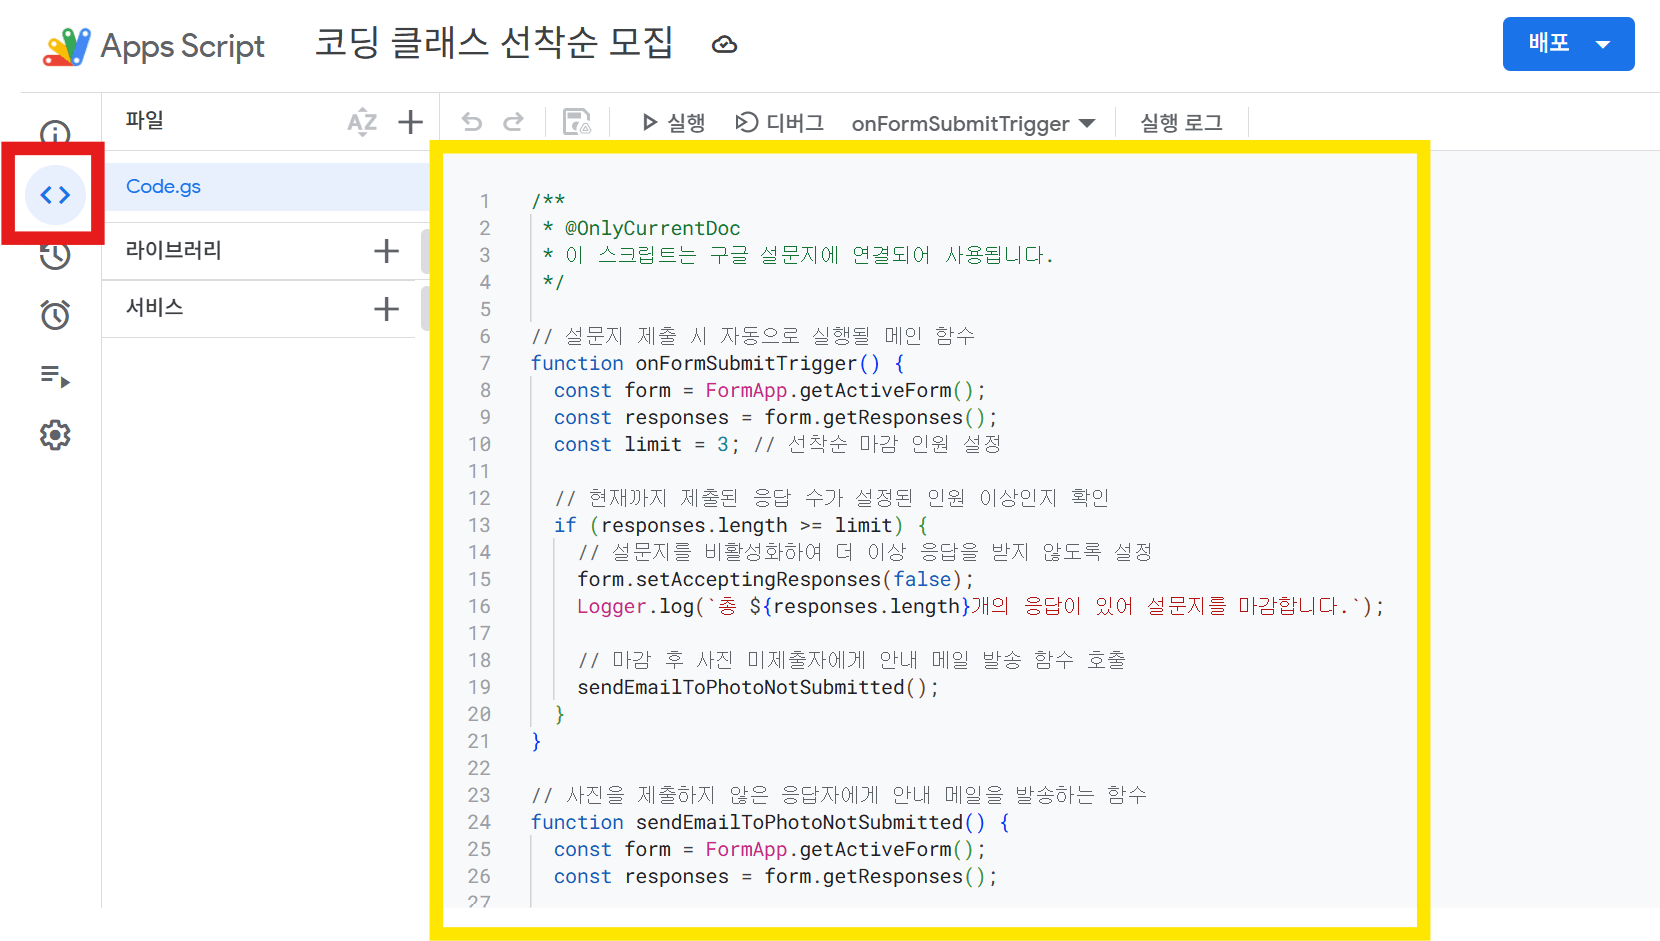The width and height of the screenshot is (1660, 941).
Task: Click comment '// 마감 후 사진 미제출자에게 안내 메일 발송 함수 호출'
Action: click(x=852, y=660)
